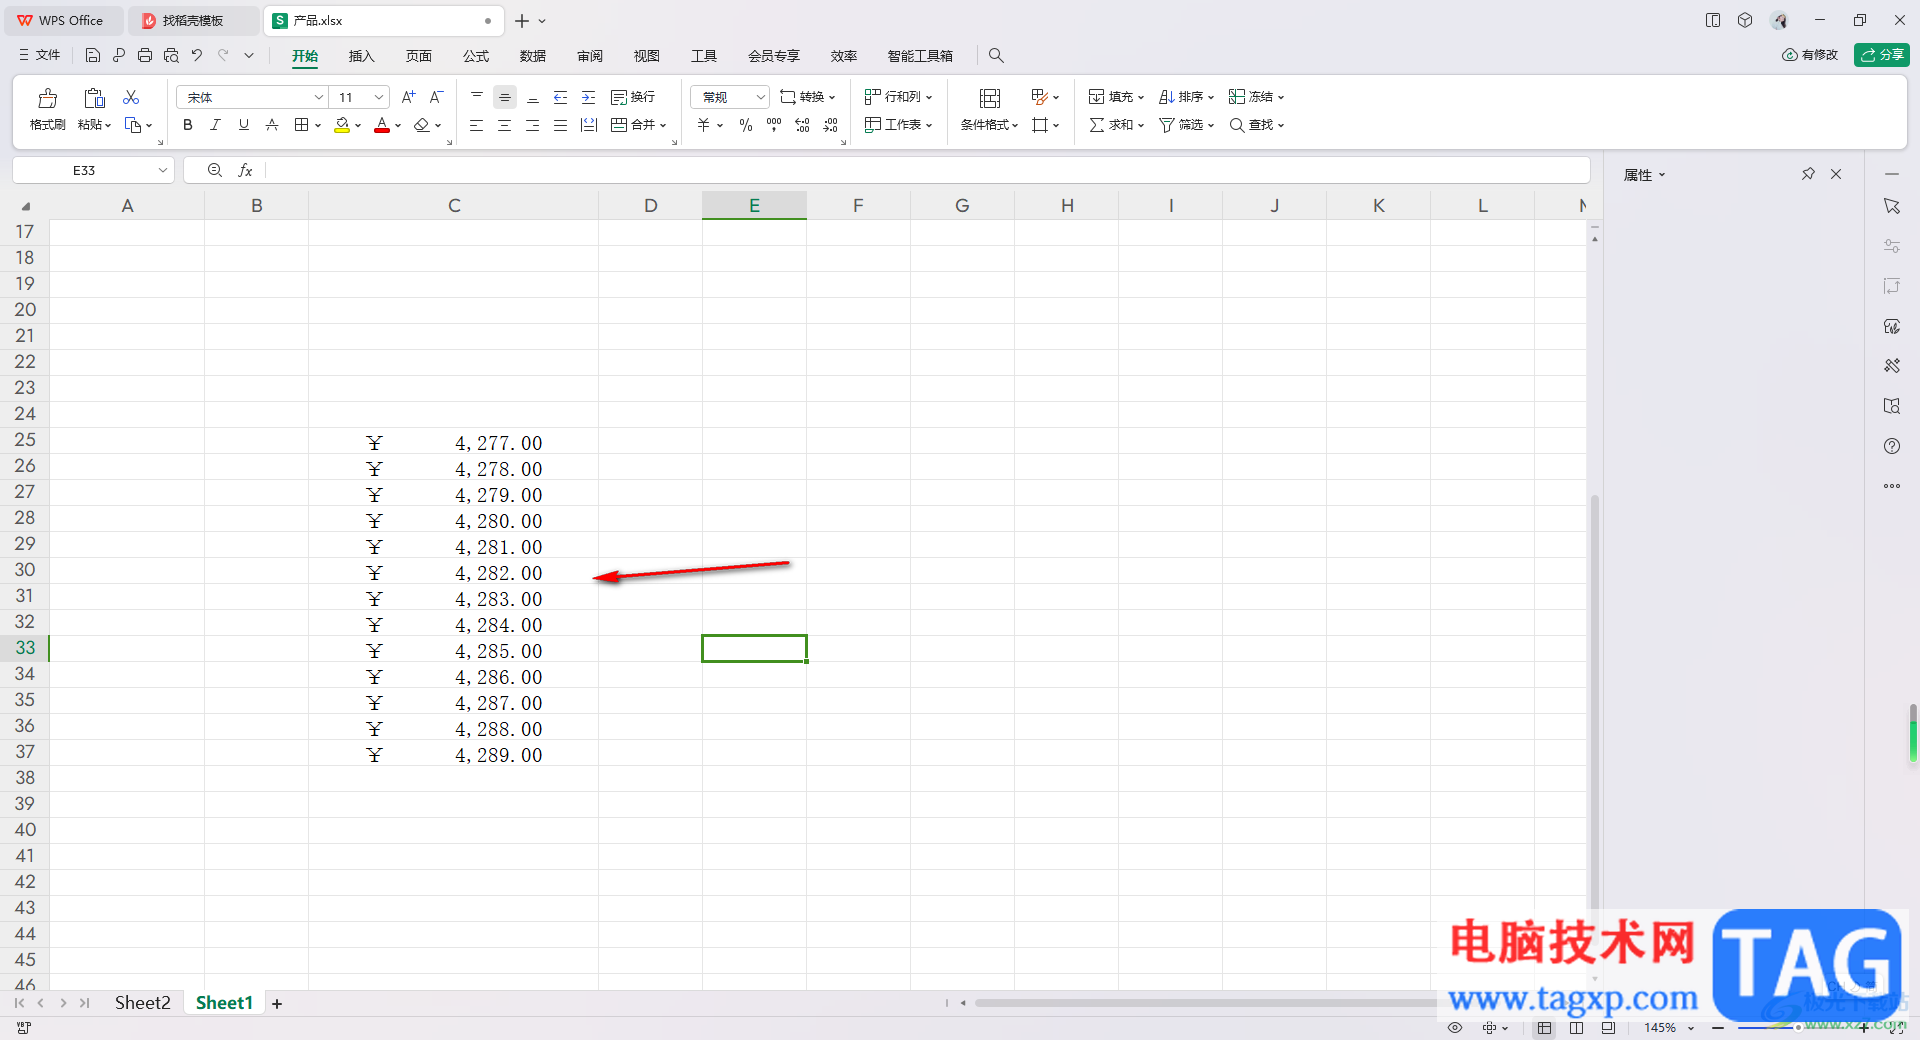Image resolution: width=1920 pixels, height=1040 pixels.
Task: Decrease decimal places
Action: click(831, 125)
